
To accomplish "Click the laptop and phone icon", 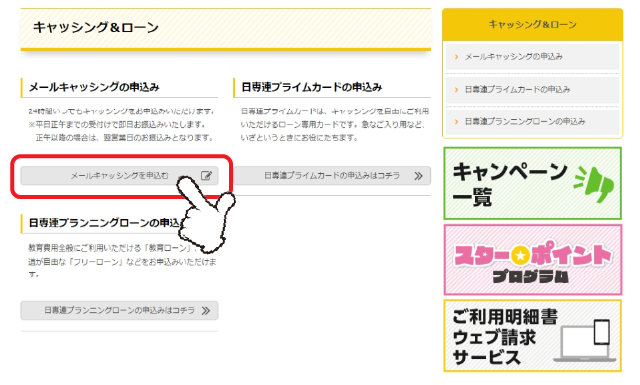I will tap(584, 341).
